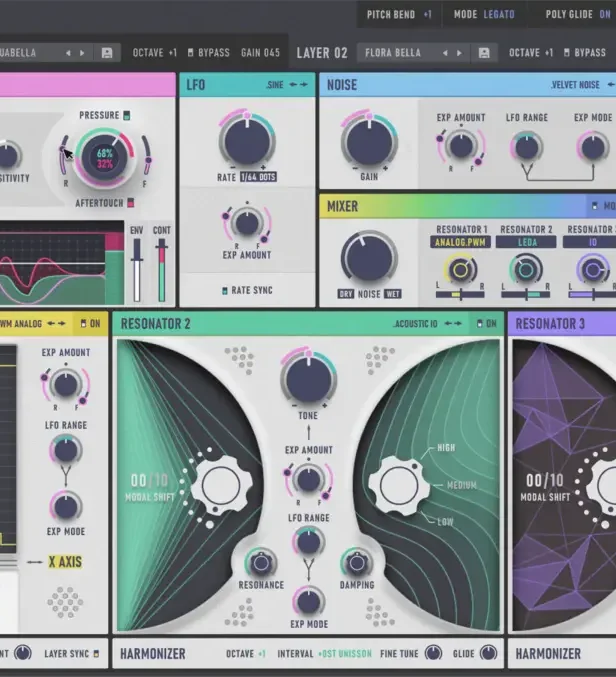Click the High/Medium/Low gear dial in Resonator 2
Image resolution: width=616 pixels, height=677 pixels.
point(399,485)
